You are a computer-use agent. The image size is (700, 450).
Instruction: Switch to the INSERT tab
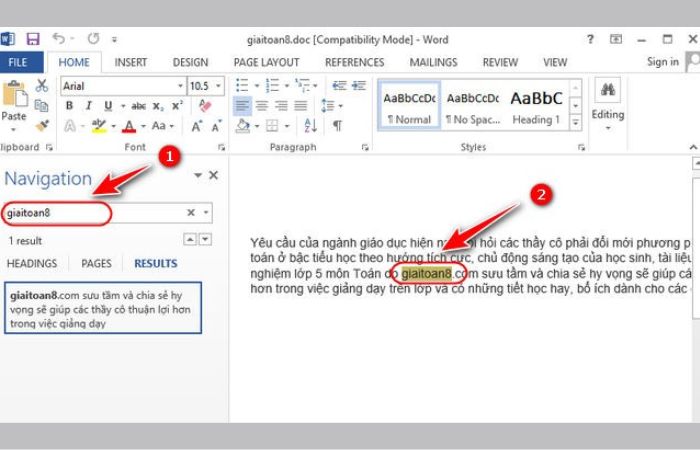[x=130, y=62]
